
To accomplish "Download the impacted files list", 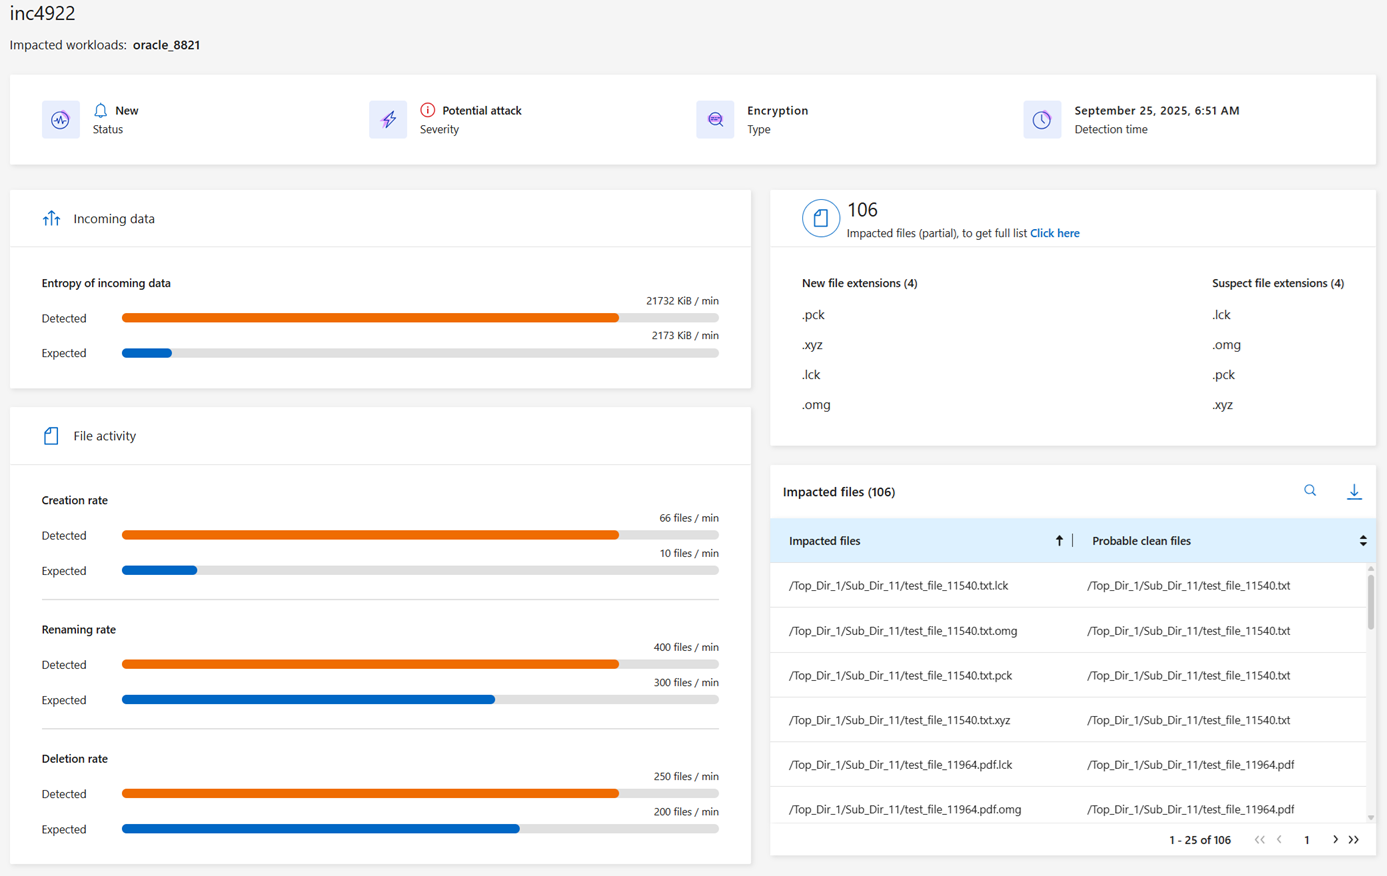I will [1354, 491].
